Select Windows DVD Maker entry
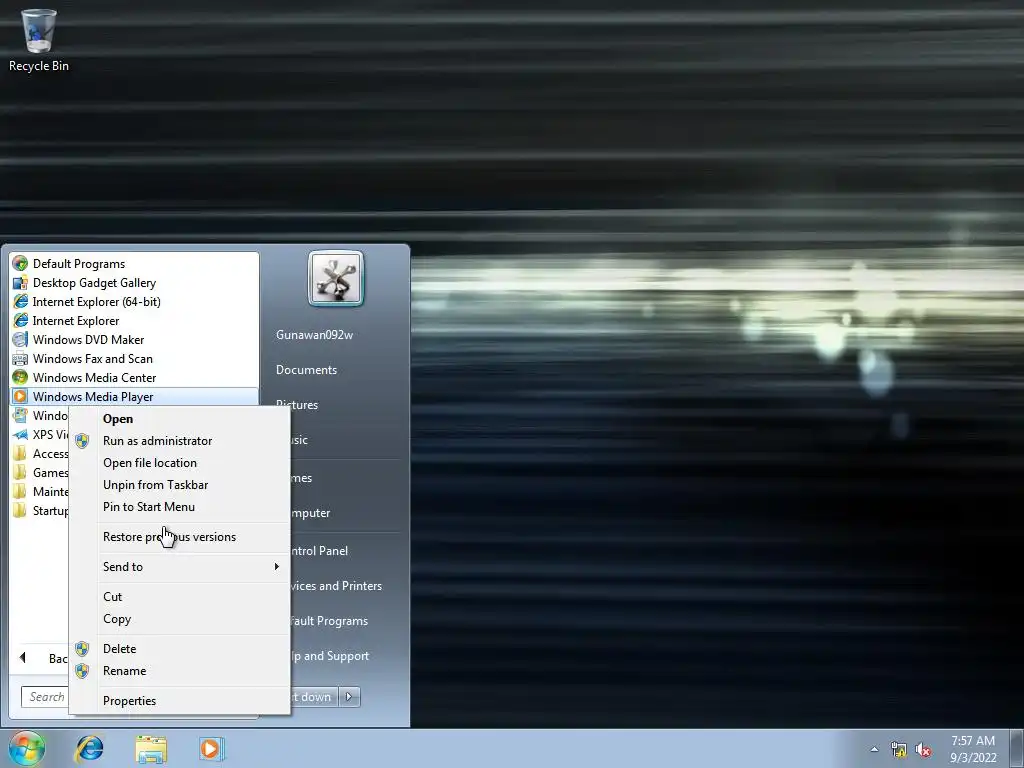This screenshot has width=1024, height=768. pyautogui.click(x=134, y=340)
